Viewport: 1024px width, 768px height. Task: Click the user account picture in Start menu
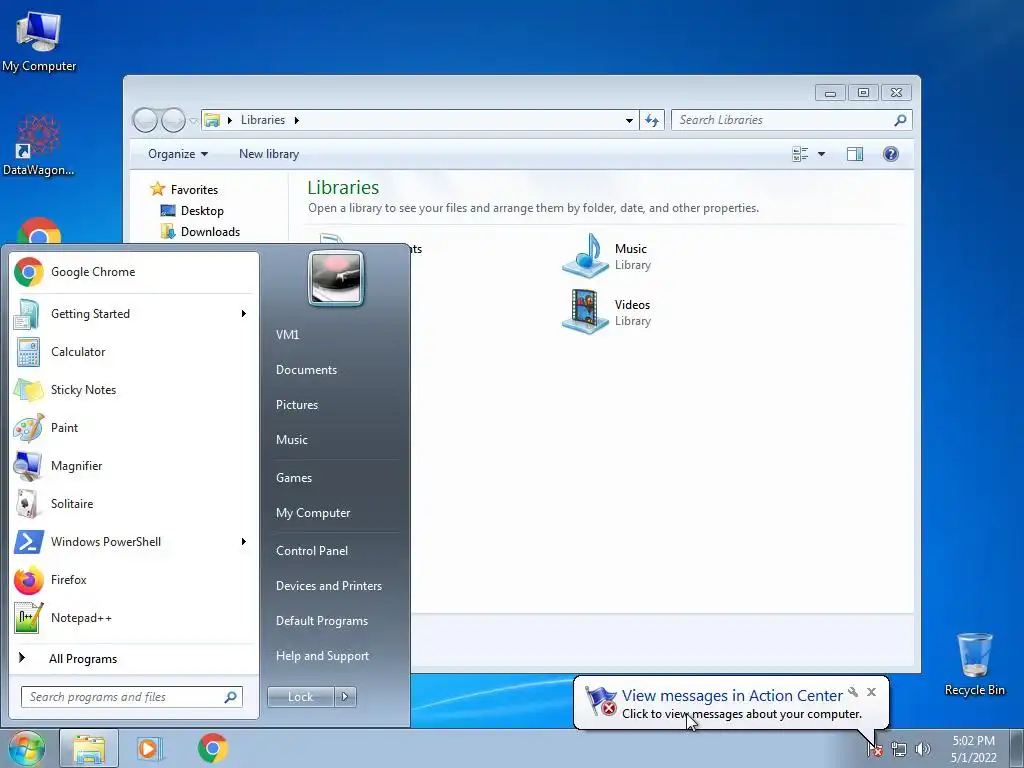(x=336, y=278)
